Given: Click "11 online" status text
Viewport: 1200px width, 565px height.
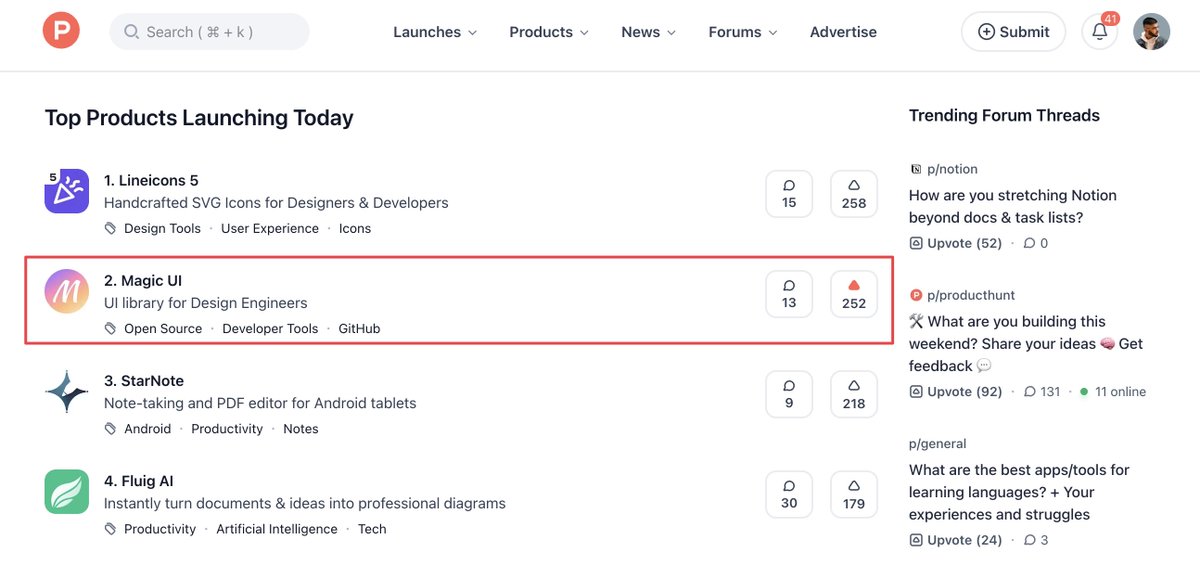Looking at the screenshot, I should [x=1113, y=391].
